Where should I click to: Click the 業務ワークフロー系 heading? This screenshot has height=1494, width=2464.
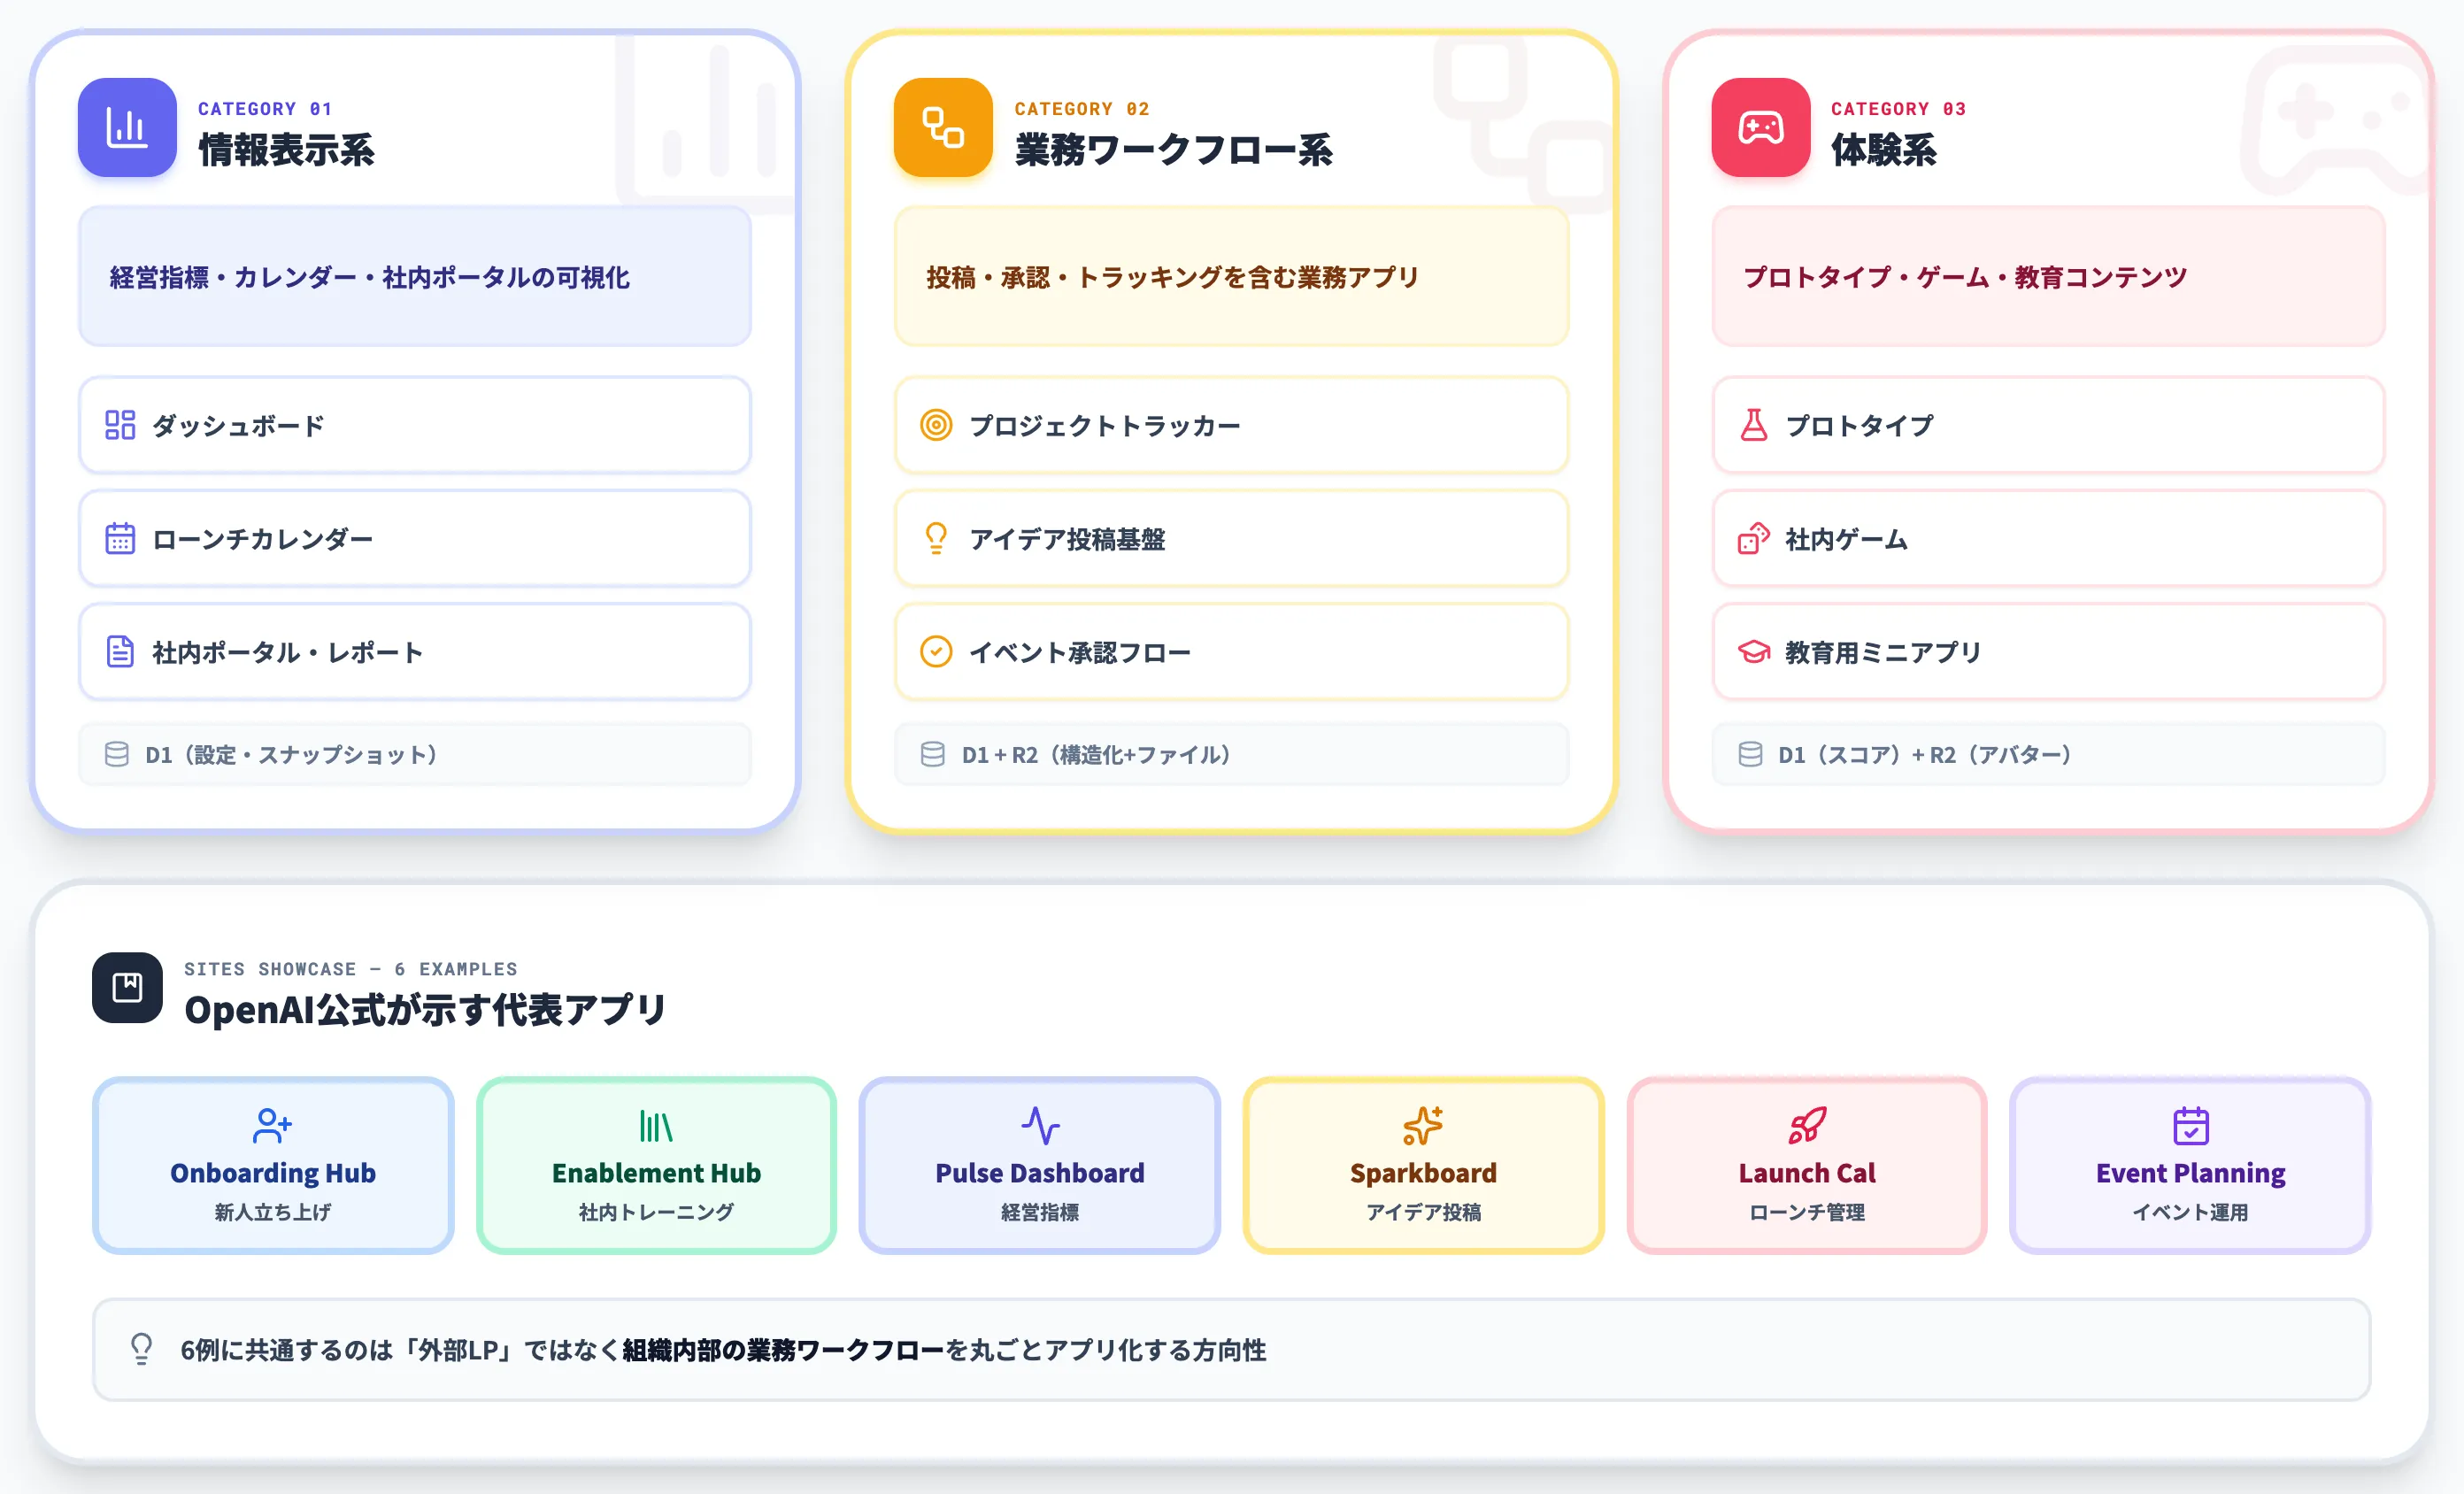[1173, 150]
